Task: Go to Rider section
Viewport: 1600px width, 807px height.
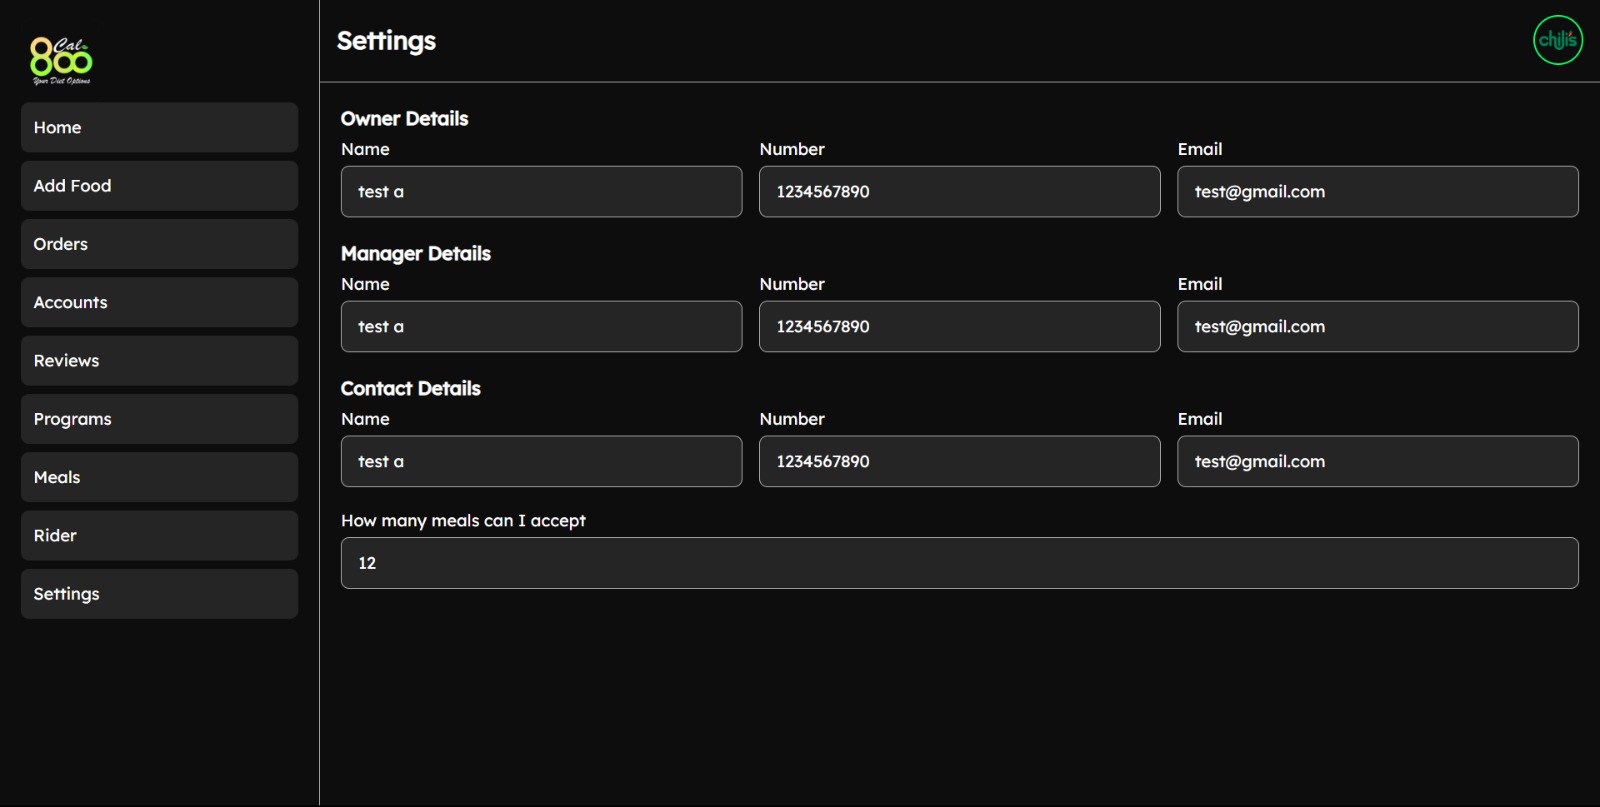Action: coord(159,536)
